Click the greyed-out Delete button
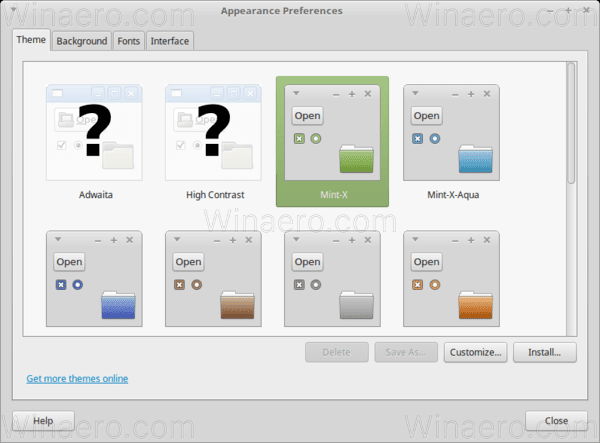The image size is (600, 443). [336, 352]
